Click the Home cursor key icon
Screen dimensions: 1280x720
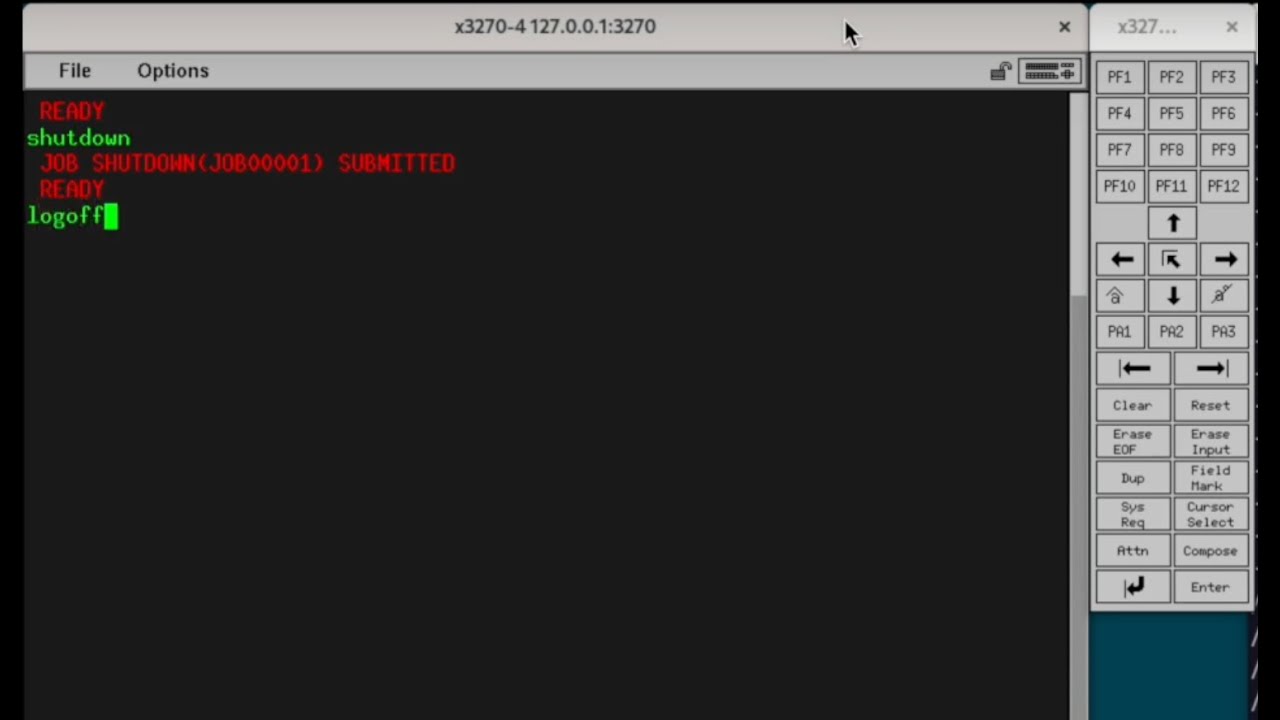1172,260
